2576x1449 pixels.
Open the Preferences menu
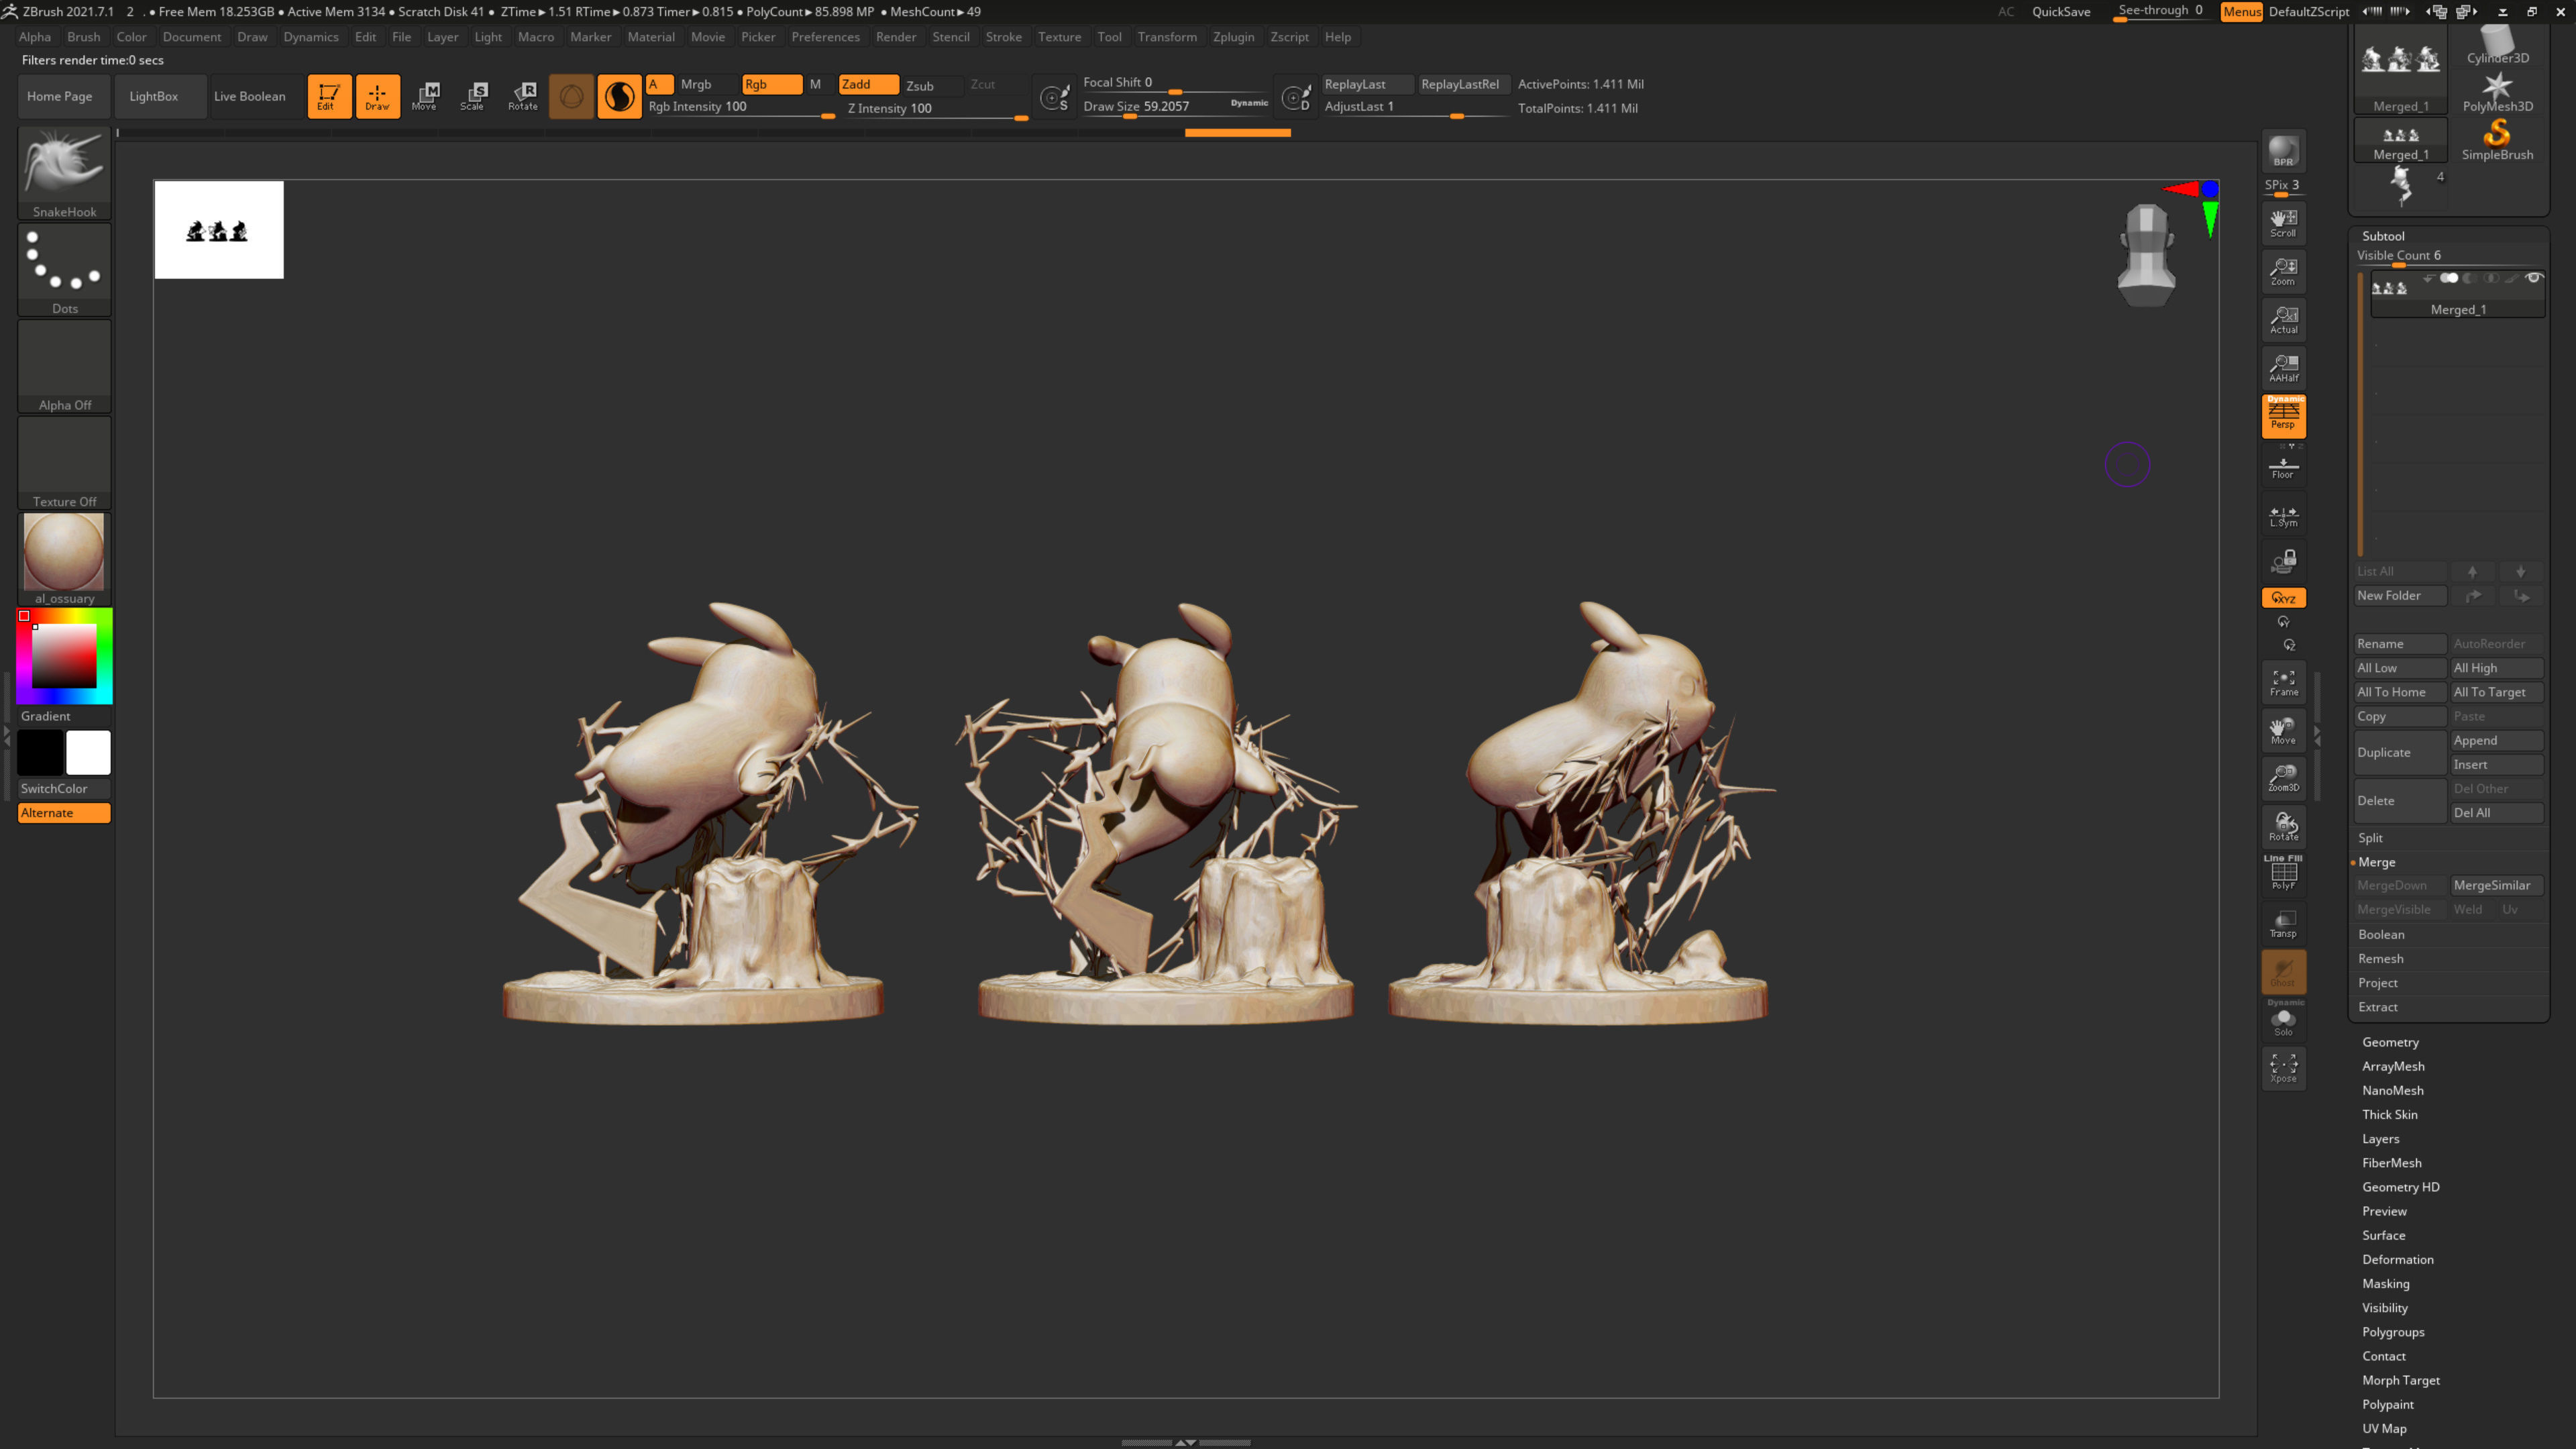coord(825,37)
